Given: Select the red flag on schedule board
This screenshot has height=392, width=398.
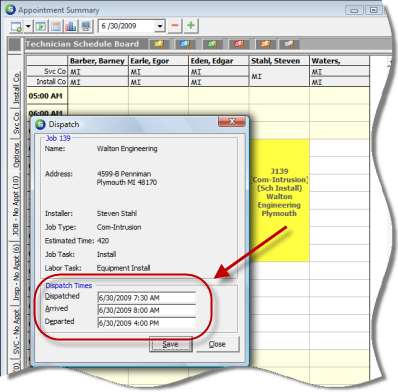Looking at the screenshot, I should pyautogui.click(x=238, y=44).
